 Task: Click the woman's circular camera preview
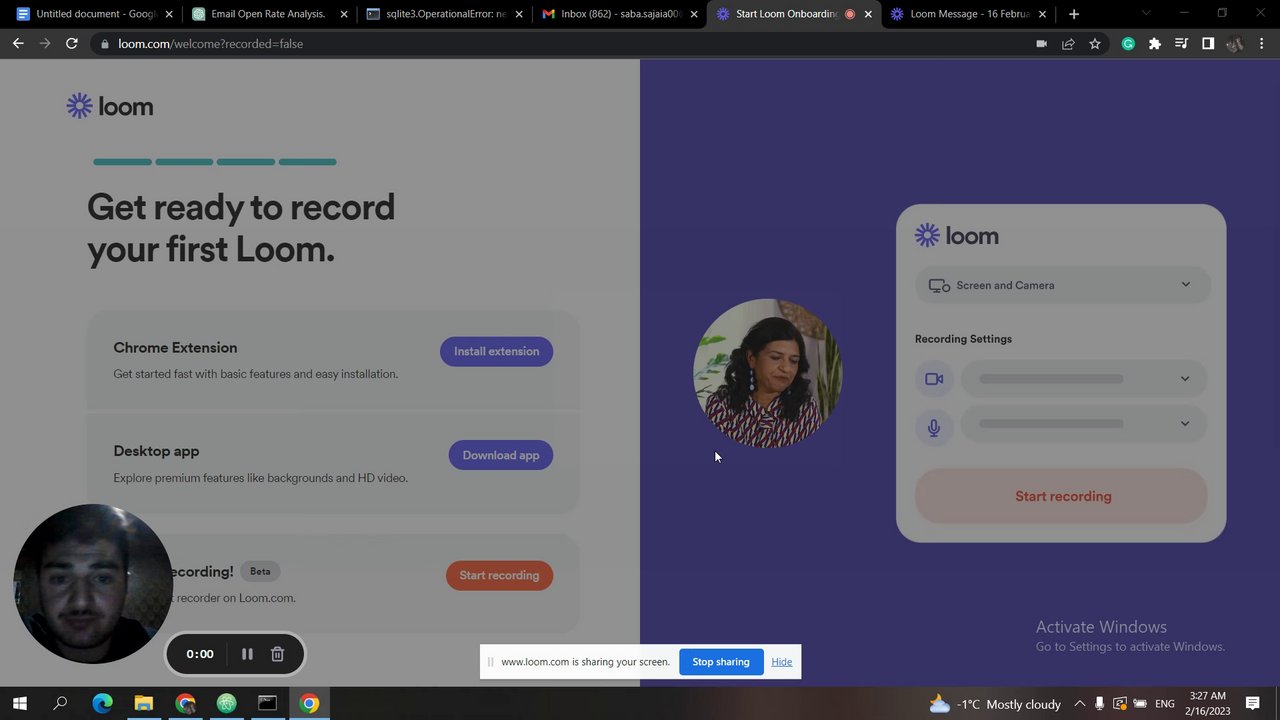[768, 373]
